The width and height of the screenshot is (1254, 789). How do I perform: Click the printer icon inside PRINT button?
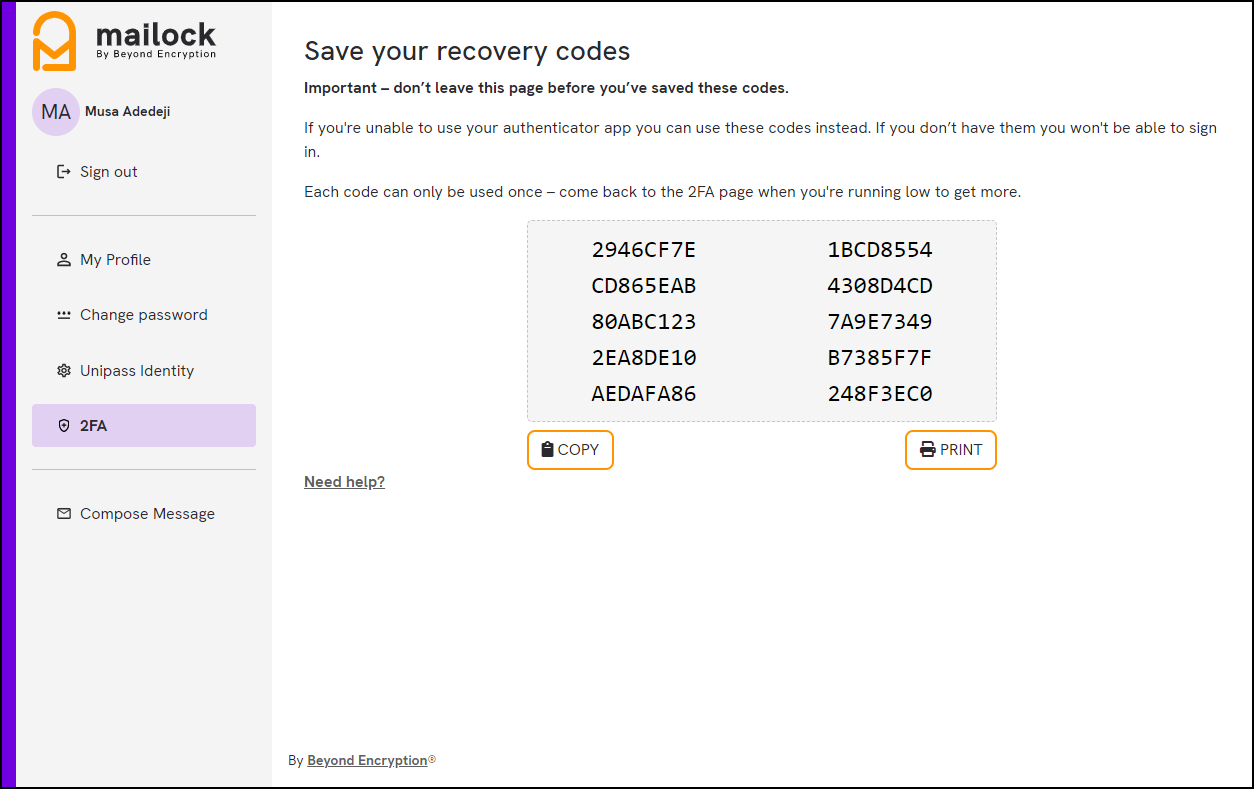click(x=926, y=449)
